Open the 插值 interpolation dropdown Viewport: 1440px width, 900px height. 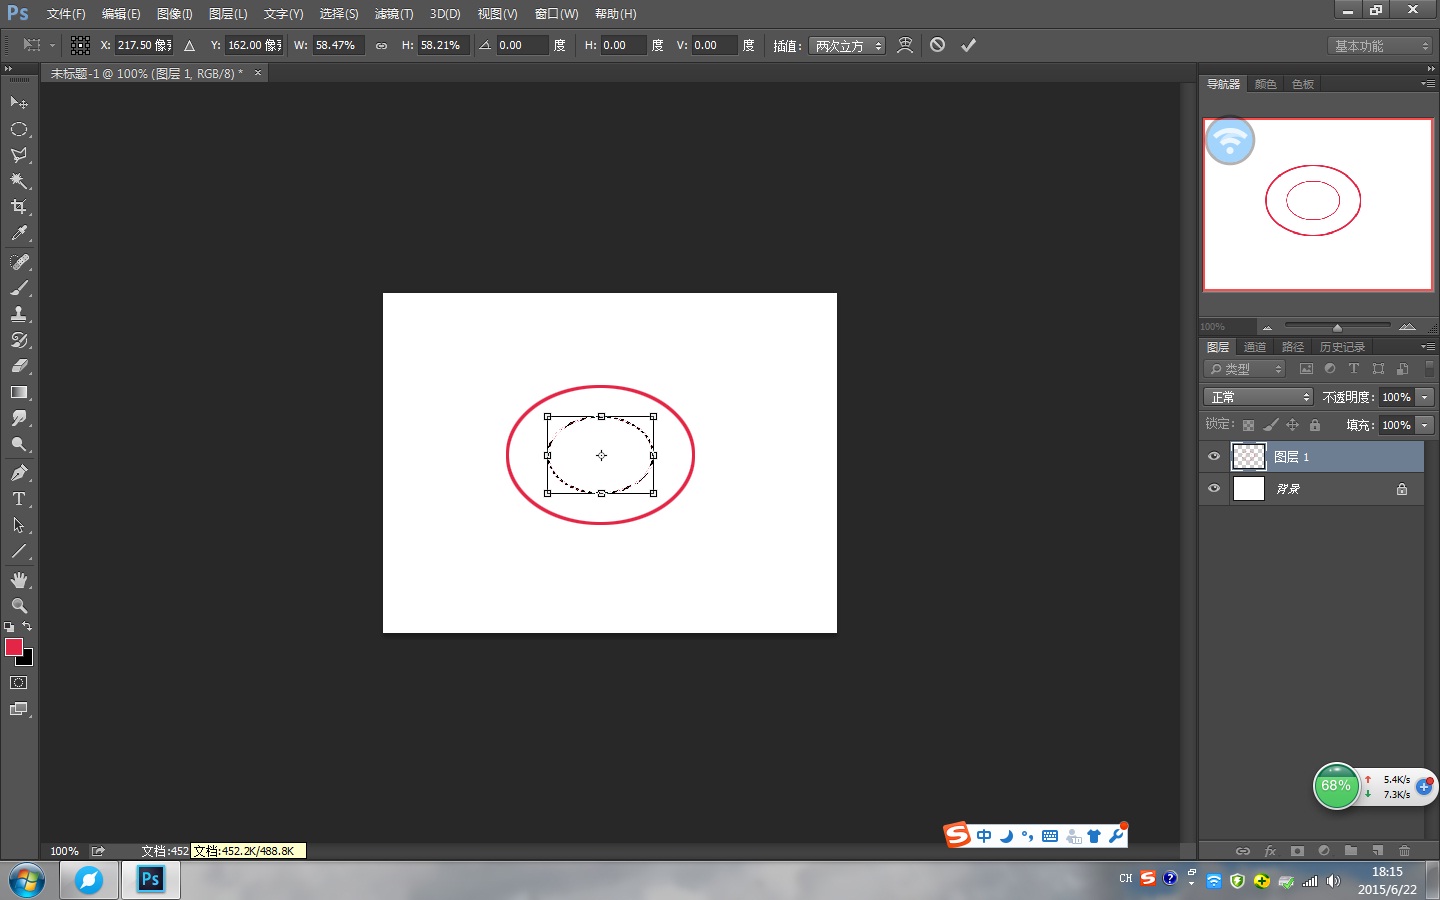(847, 46)
